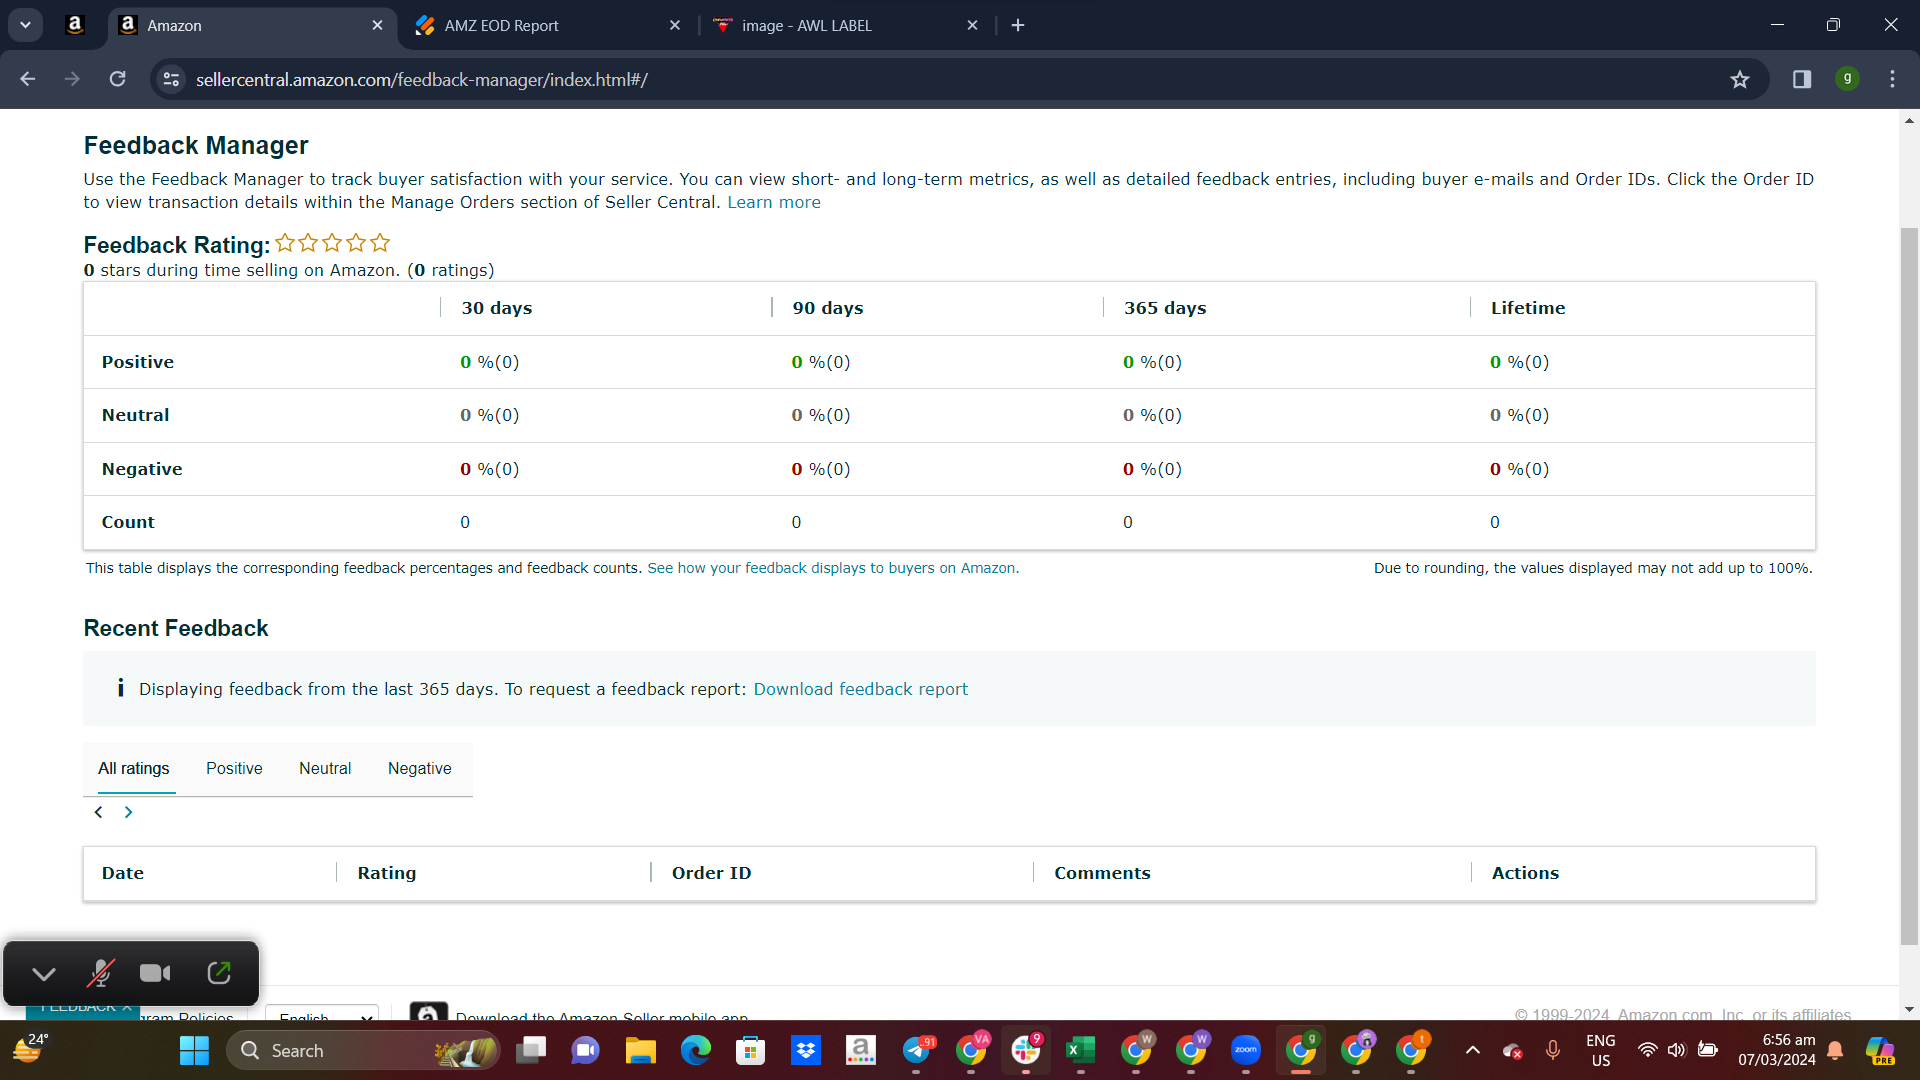Go back to the previous page
Image resolution: width=1920 pixels, height=1080 pixels.
click(28, 79)
